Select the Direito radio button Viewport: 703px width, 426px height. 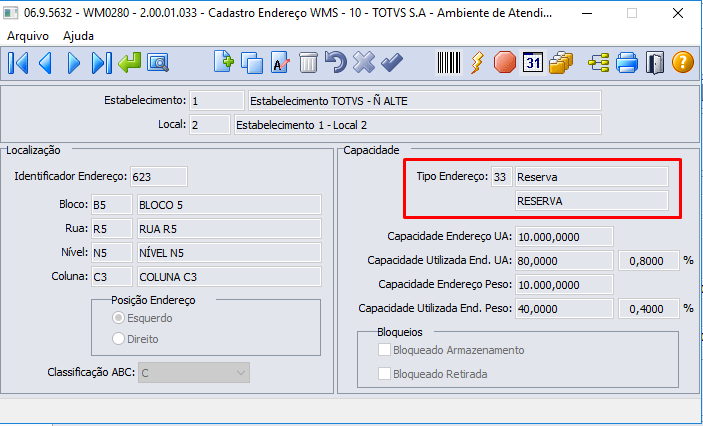tap(118, 339)
